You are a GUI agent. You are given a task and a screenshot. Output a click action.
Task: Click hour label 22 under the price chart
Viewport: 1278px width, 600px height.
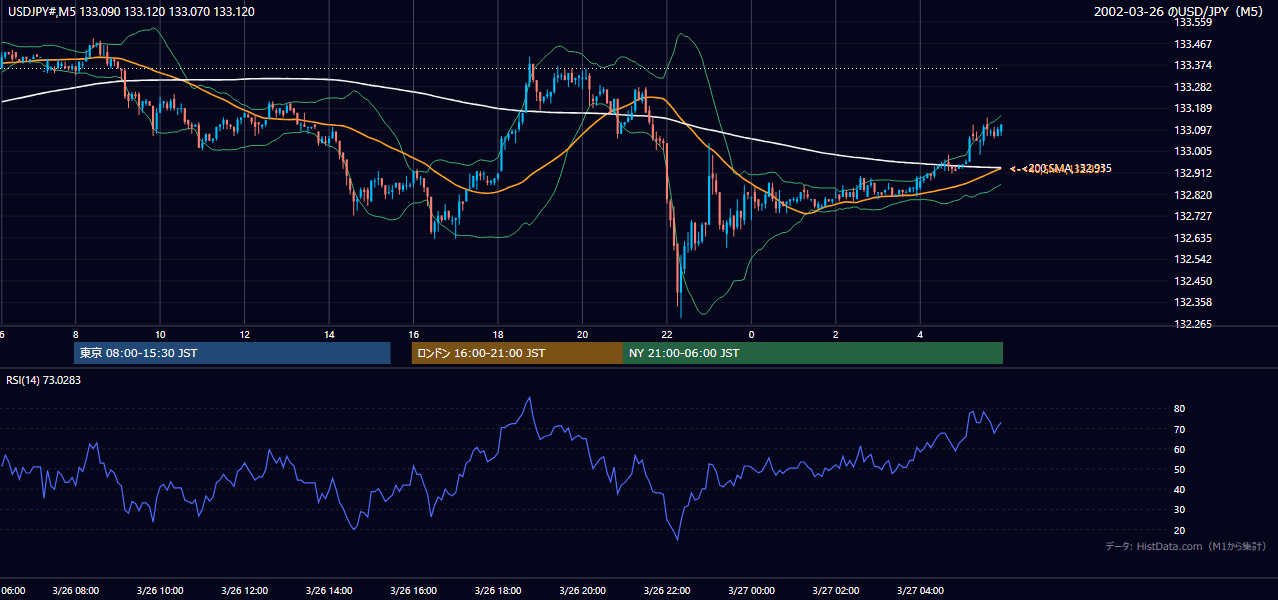click(x=666, y=334)
